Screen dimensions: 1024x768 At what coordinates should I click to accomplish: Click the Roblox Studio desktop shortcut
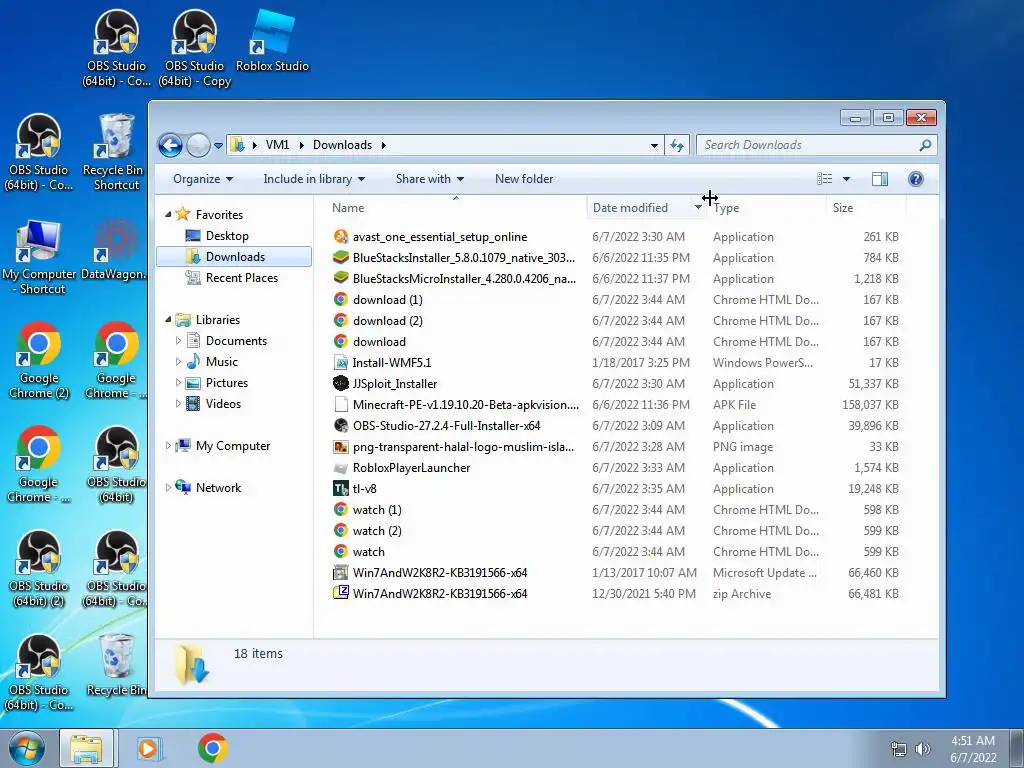(272, 41)
